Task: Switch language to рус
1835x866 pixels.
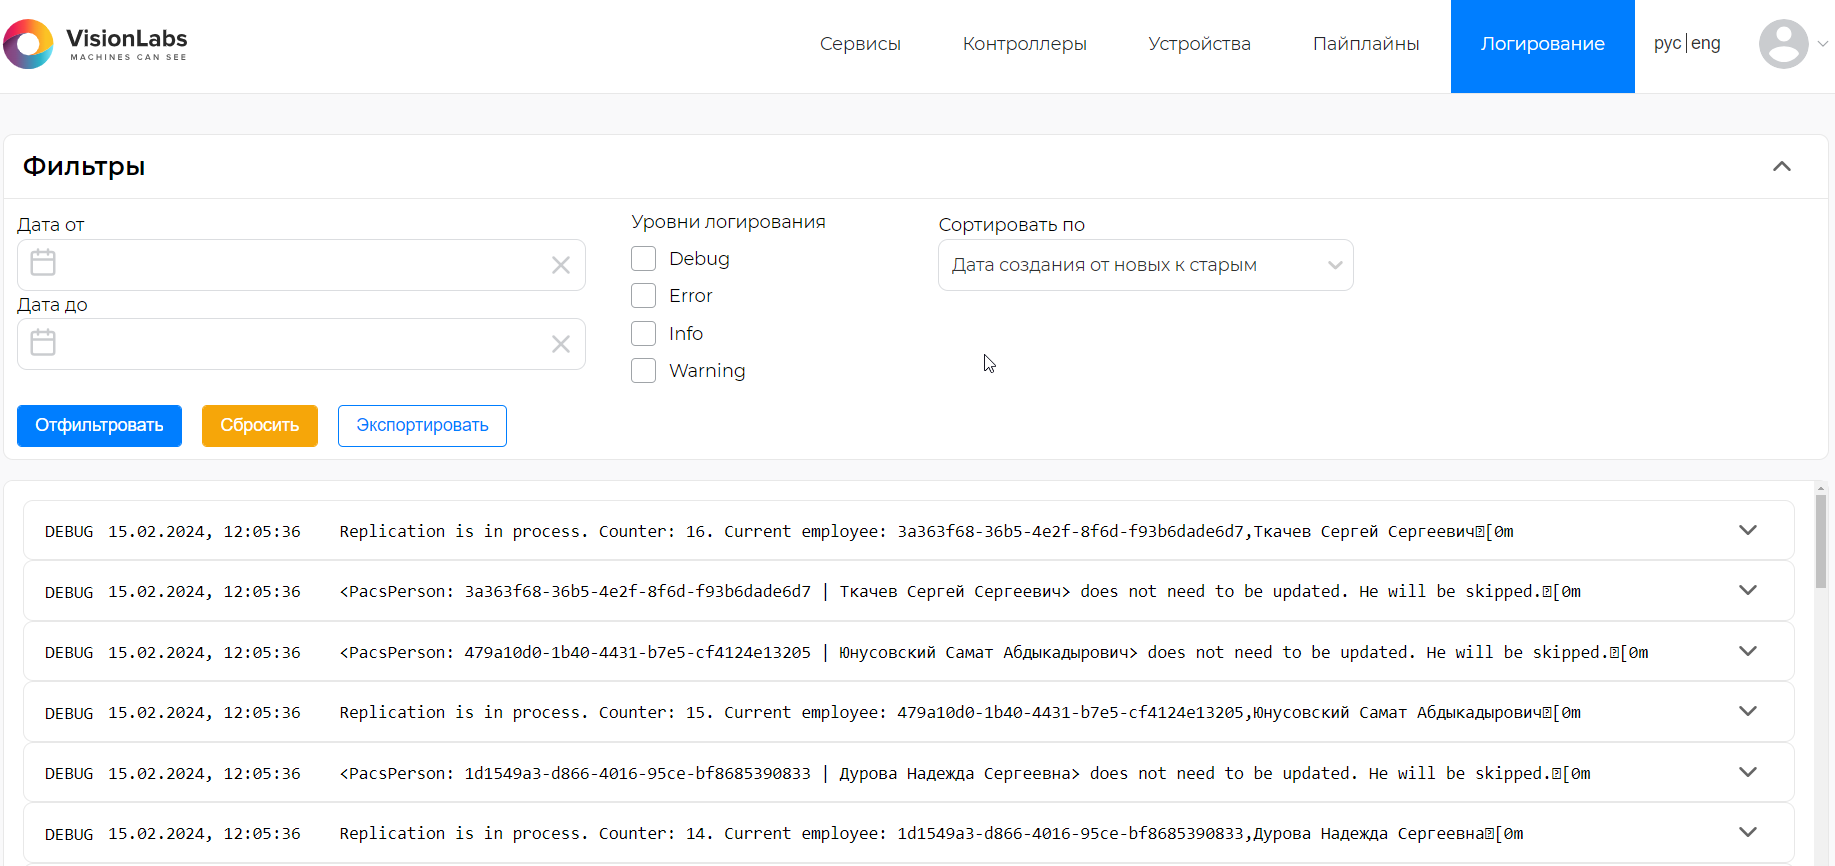Action: (1667, 43)
